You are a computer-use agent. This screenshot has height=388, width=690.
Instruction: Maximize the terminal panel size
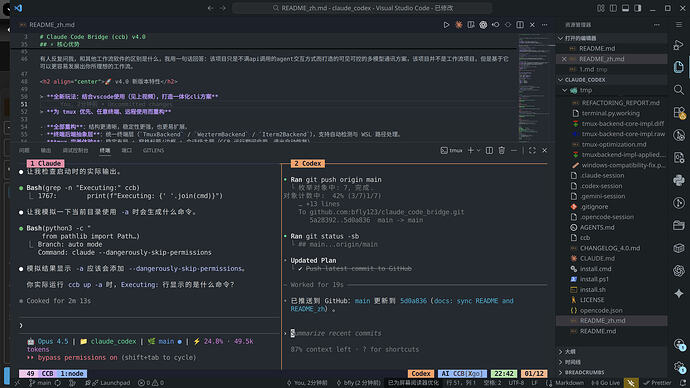click(x=532, y=150)
